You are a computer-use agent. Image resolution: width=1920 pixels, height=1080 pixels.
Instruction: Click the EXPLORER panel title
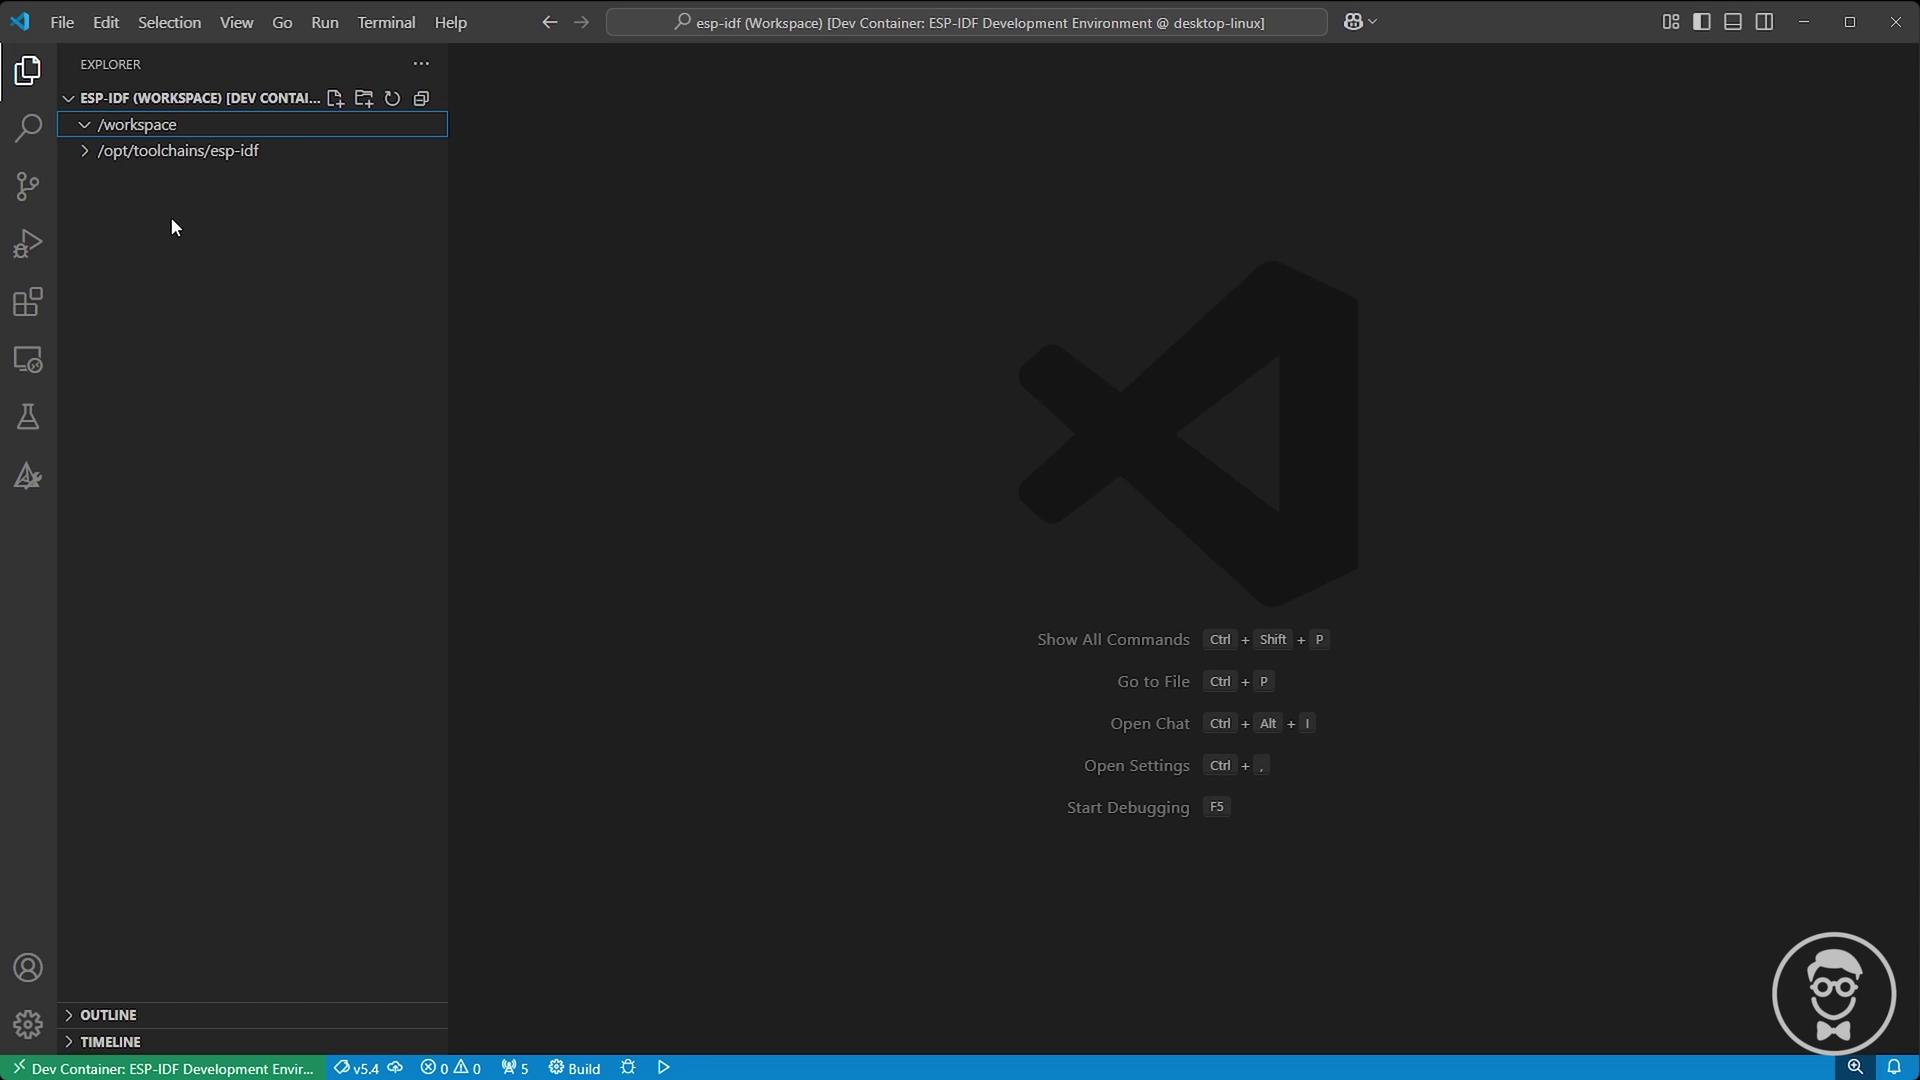[x=111, y=64]
